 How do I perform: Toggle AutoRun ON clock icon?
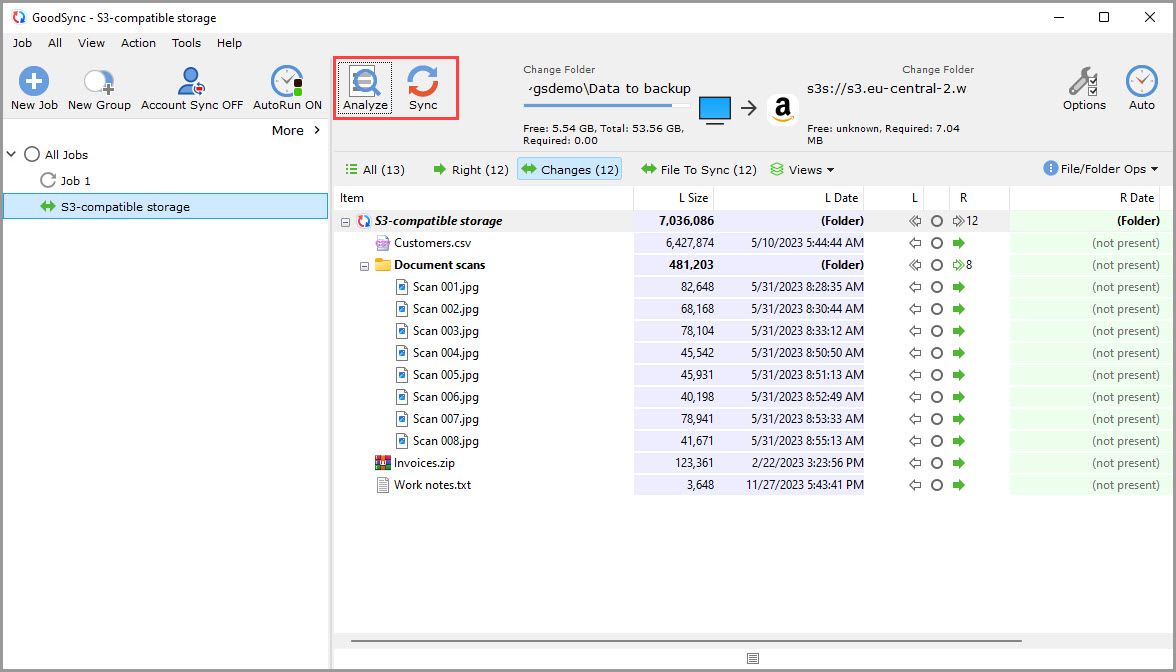(x=287, y=81)
